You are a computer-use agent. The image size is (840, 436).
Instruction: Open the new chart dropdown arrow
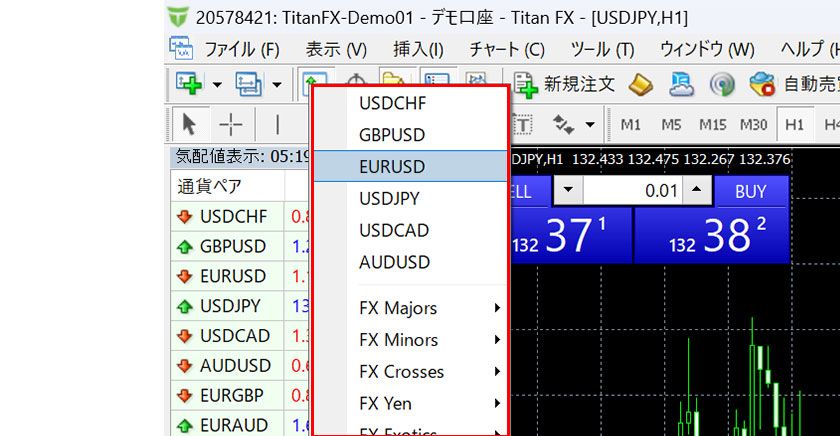(217, 85)
